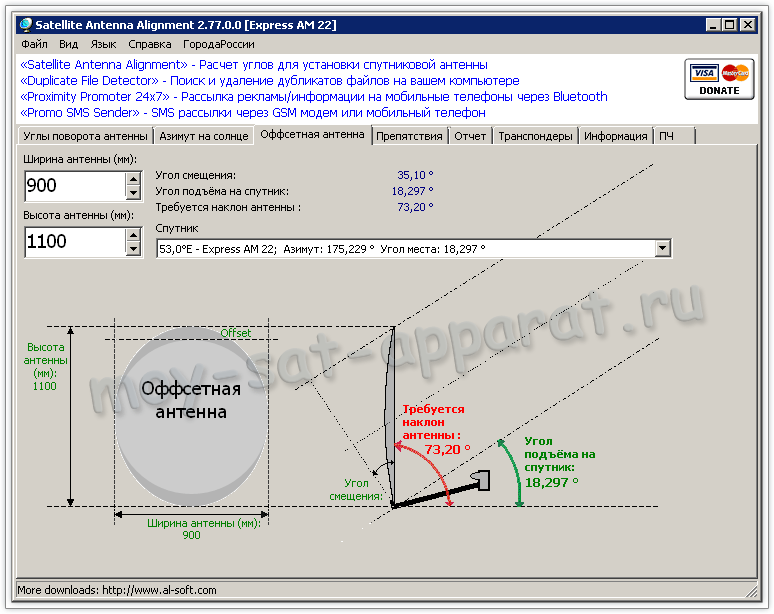Click the LNB feed horn in the diagram
The width and height of the screenshot is (774, 614).
point(480,480)
